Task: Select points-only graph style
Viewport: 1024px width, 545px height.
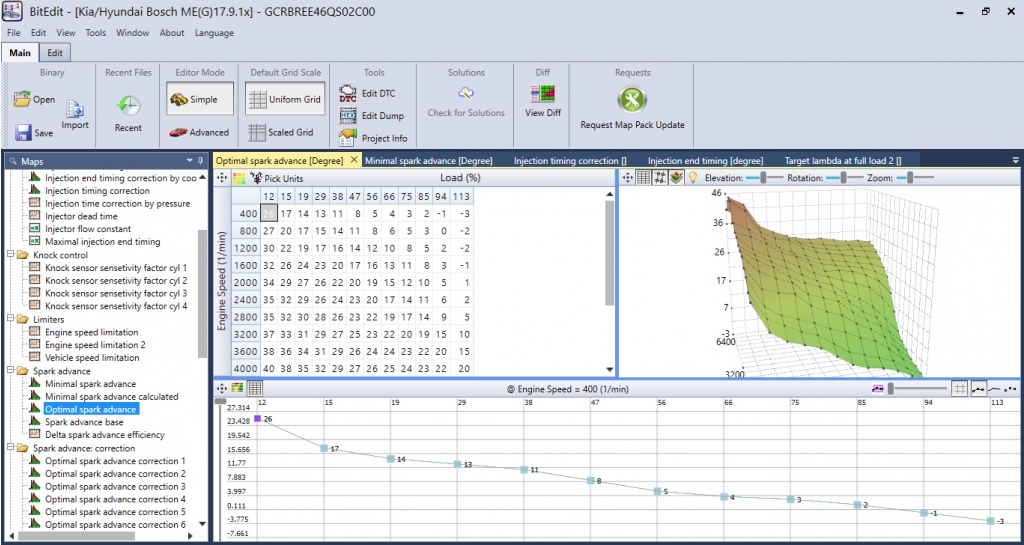Action: pyautogui.click(x=1011, y=388)
